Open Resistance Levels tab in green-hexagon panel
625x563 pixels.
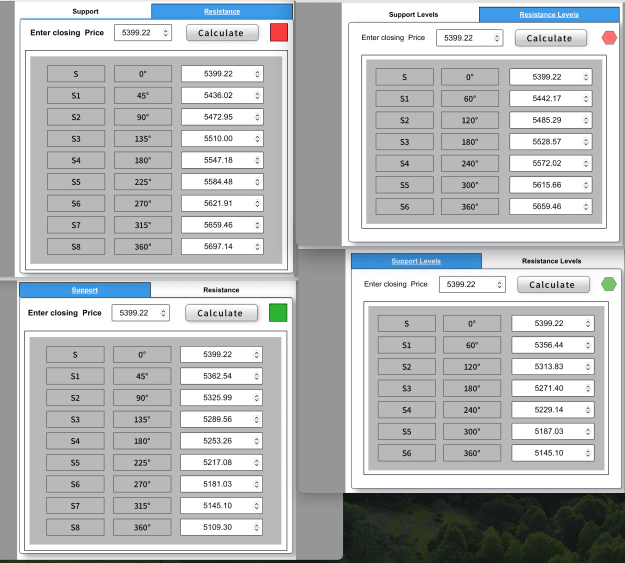[552, 261]
